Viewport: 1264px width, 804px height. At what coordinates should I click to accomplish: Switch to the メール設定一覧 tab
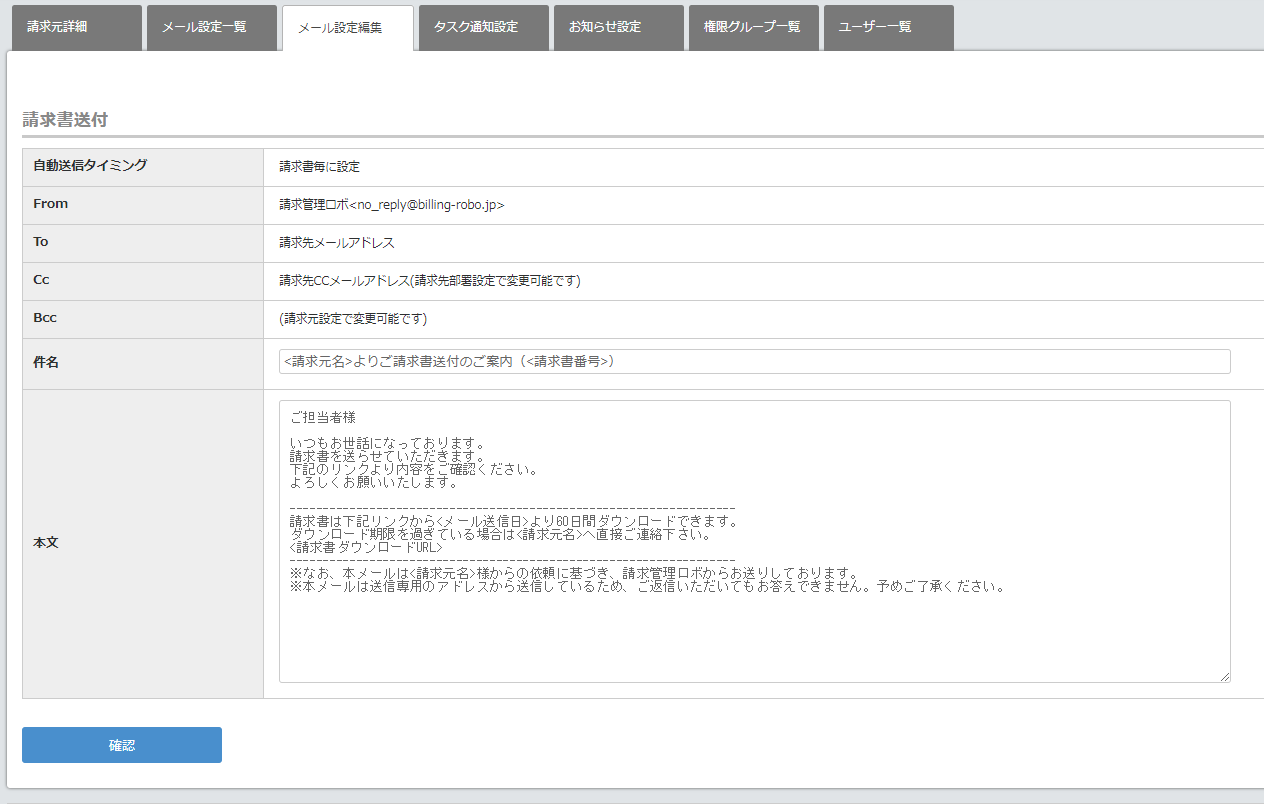pyautogui.click(x=211, y=27)
